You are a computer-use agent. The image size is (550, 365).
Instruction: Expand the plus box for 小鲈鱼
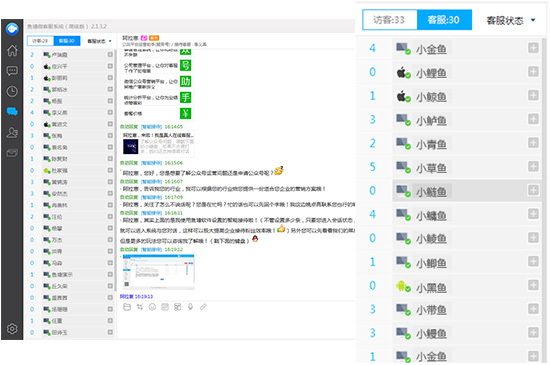coord(533,119)
